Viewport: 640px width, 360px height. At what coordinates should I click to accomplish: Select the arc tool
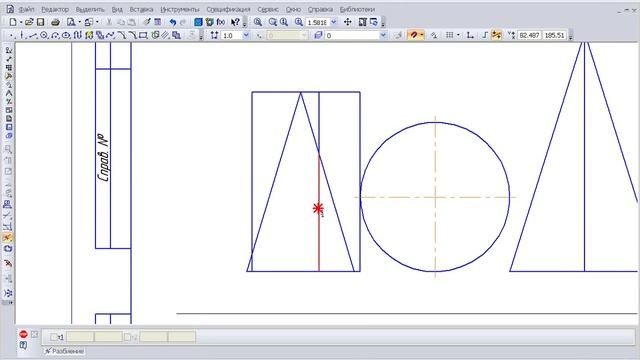pos(55,36)
